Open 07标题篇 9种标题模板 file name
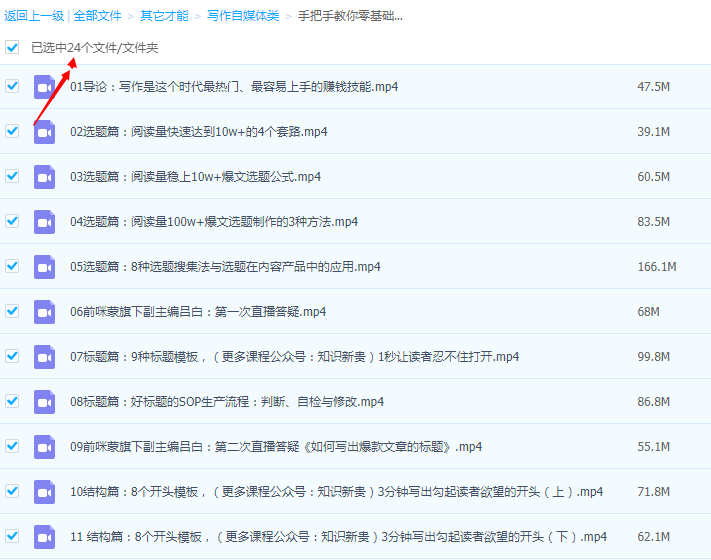This screenshot has height=560, width=711. 294,357
